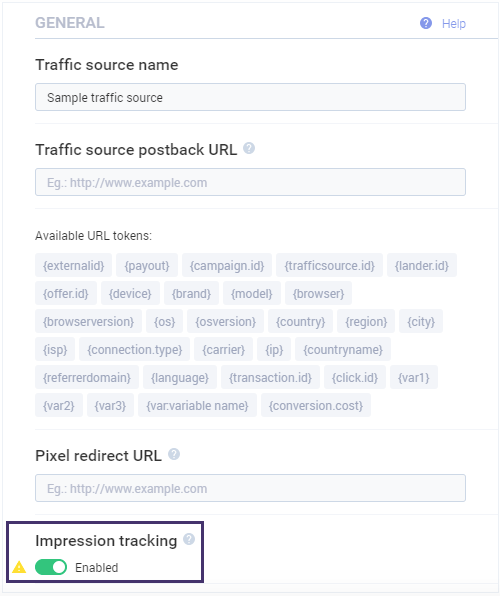Insert the {browserversion} token

tap(88, 321)
